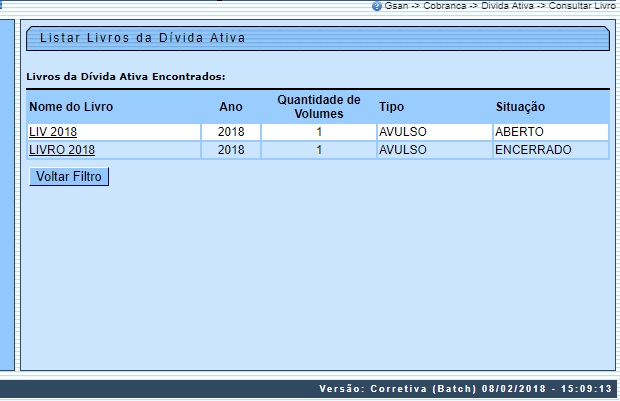
Task: Click the volume quantity in LIV 2018 row
Action: pos(318,132)
